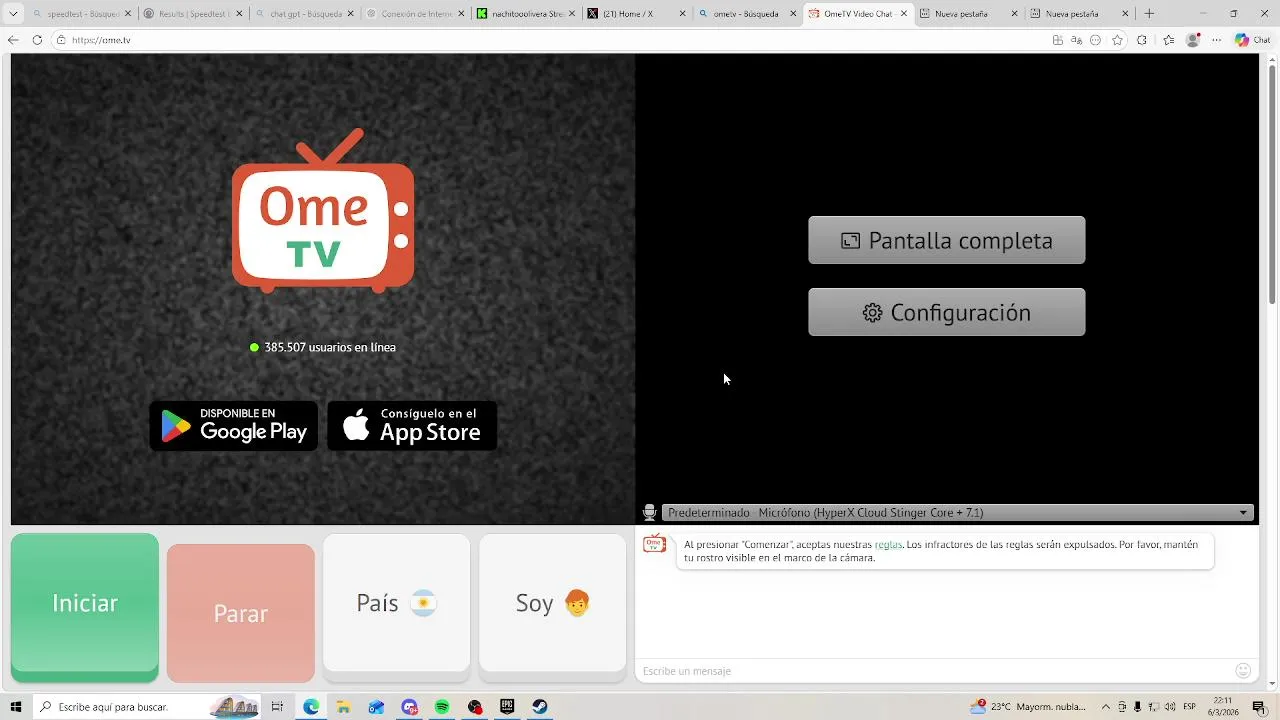Click the Windows taskbar search box
The image size is (1280, 720).
[x=148, y=707]
